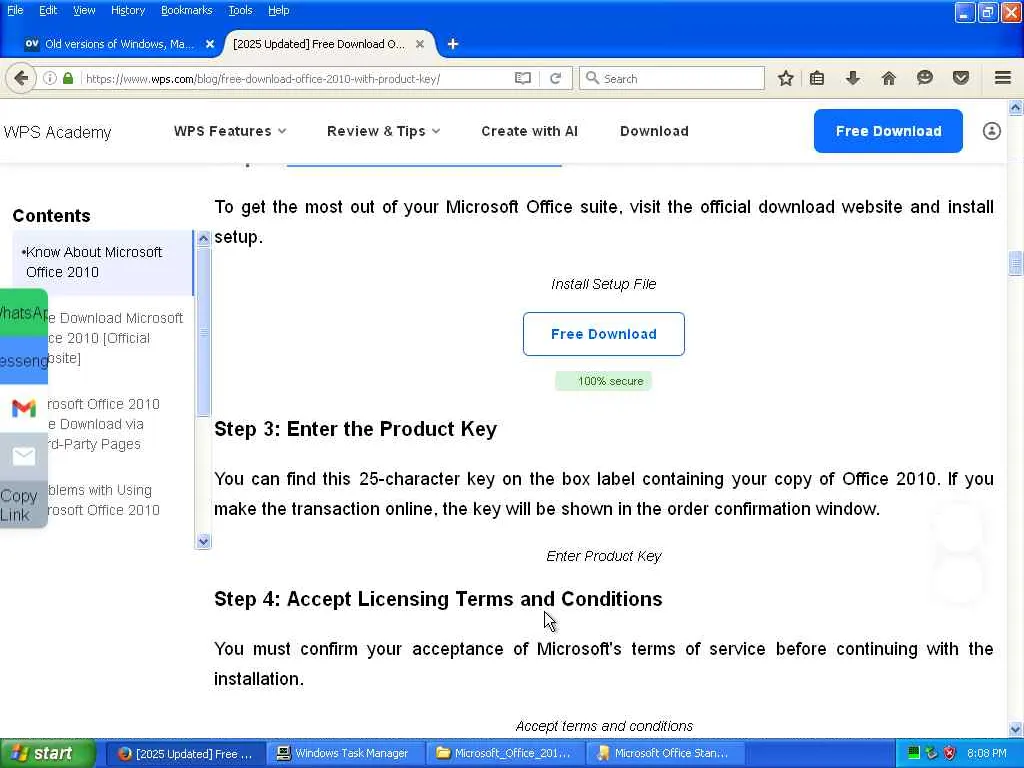Click the 'Enter Product Key' caption

[x=603, y=556]
